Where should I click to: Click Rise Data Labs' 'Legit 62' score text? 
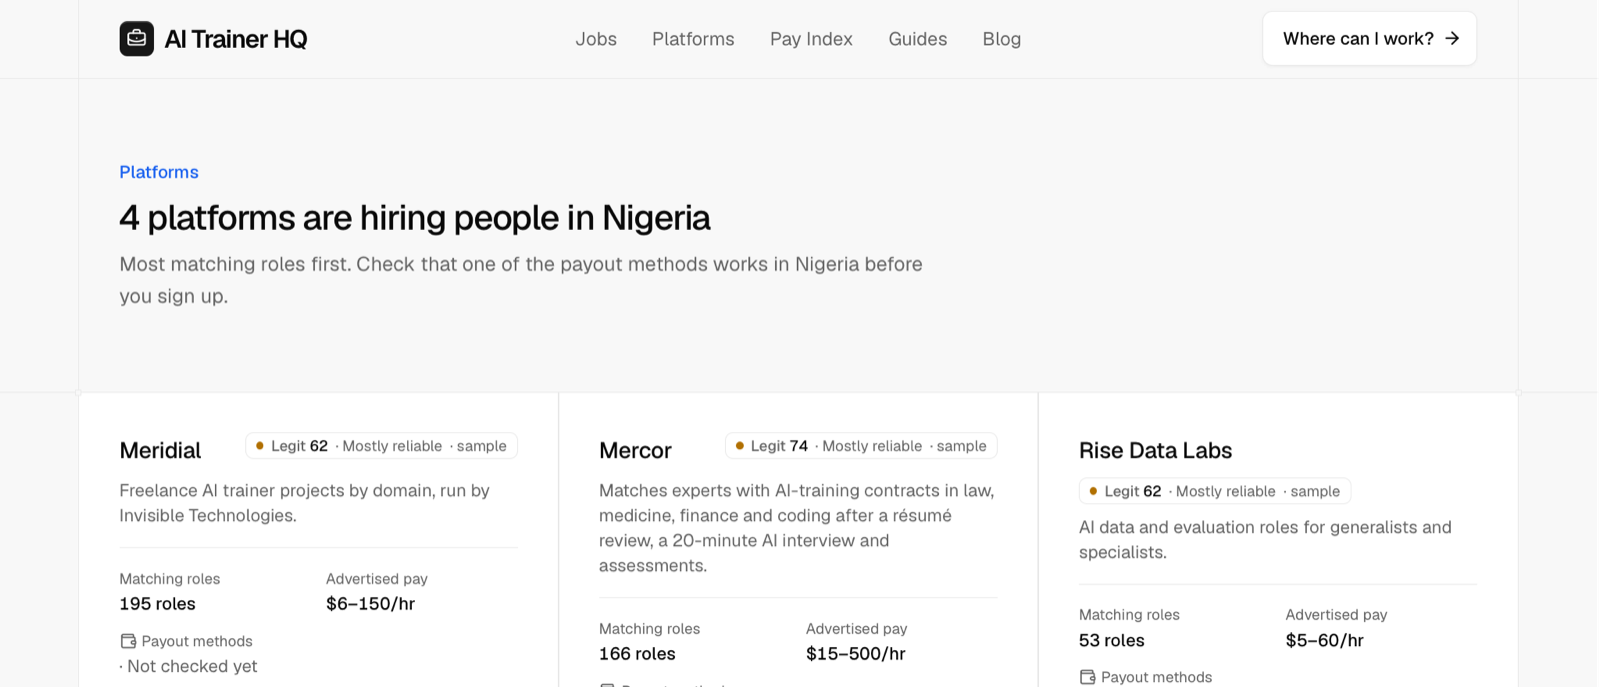(x=1132, y=491)
